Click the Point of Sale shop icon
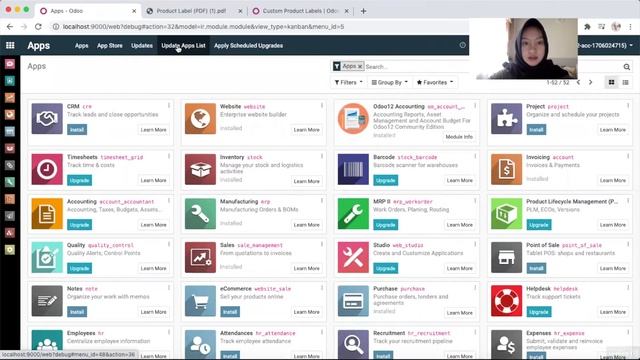The width and height of the screenshot is (640, 360). [506, 258]
